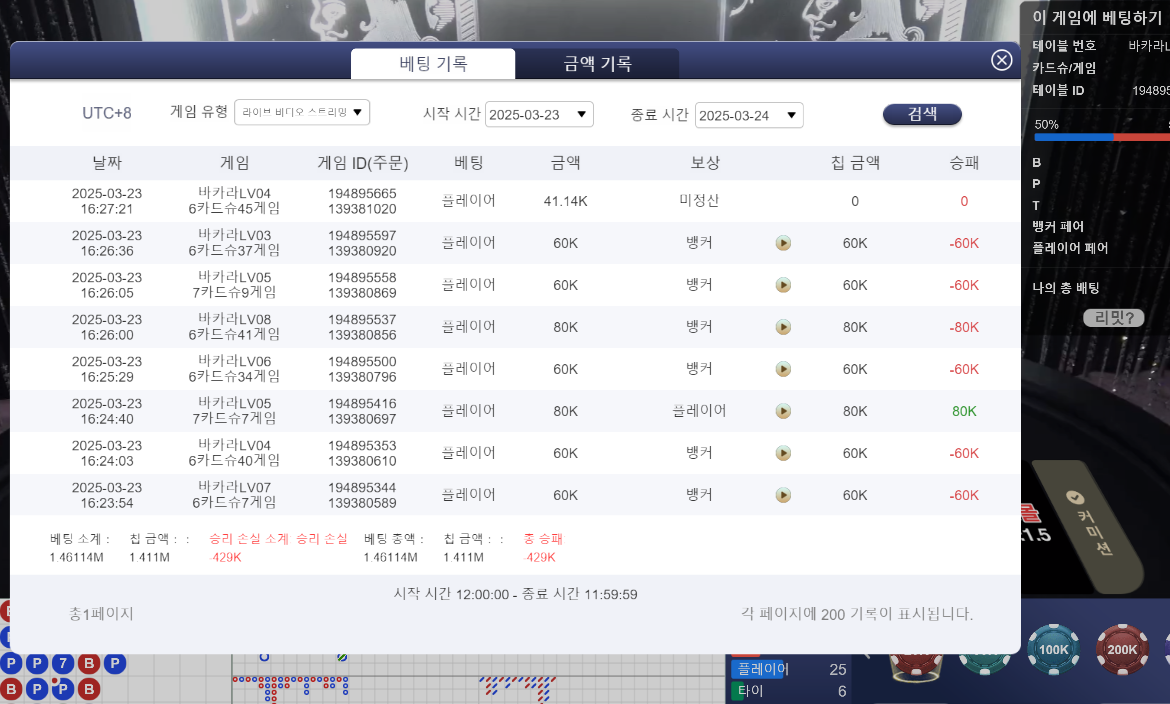Play replay for game ID 194895558
Viewport: 1170px width, 704px height.
coord(783,285)
